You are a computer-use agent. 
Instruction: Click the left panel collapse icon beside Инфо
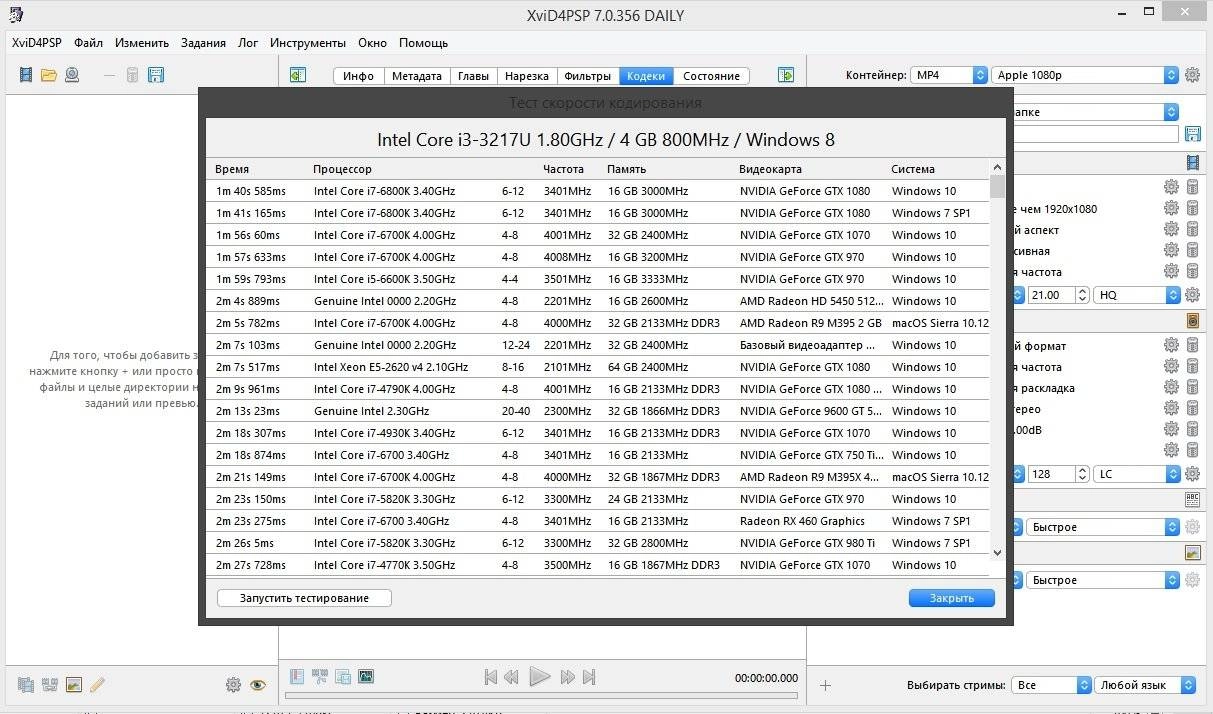pyautogui.click(x=297, y=75)
